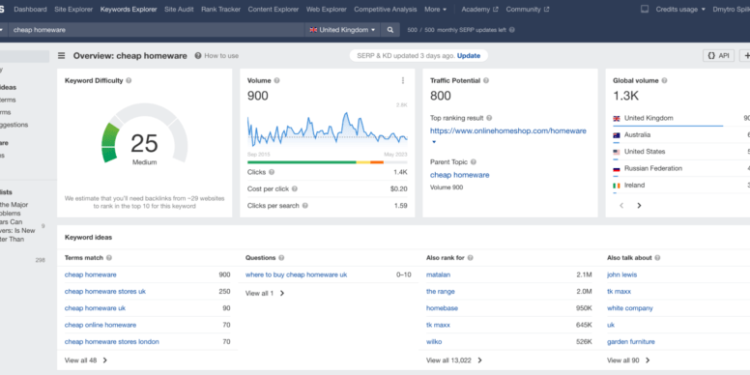750x375 pixels.
Task: Click the search magnifier button
Action: click(390, 30)
